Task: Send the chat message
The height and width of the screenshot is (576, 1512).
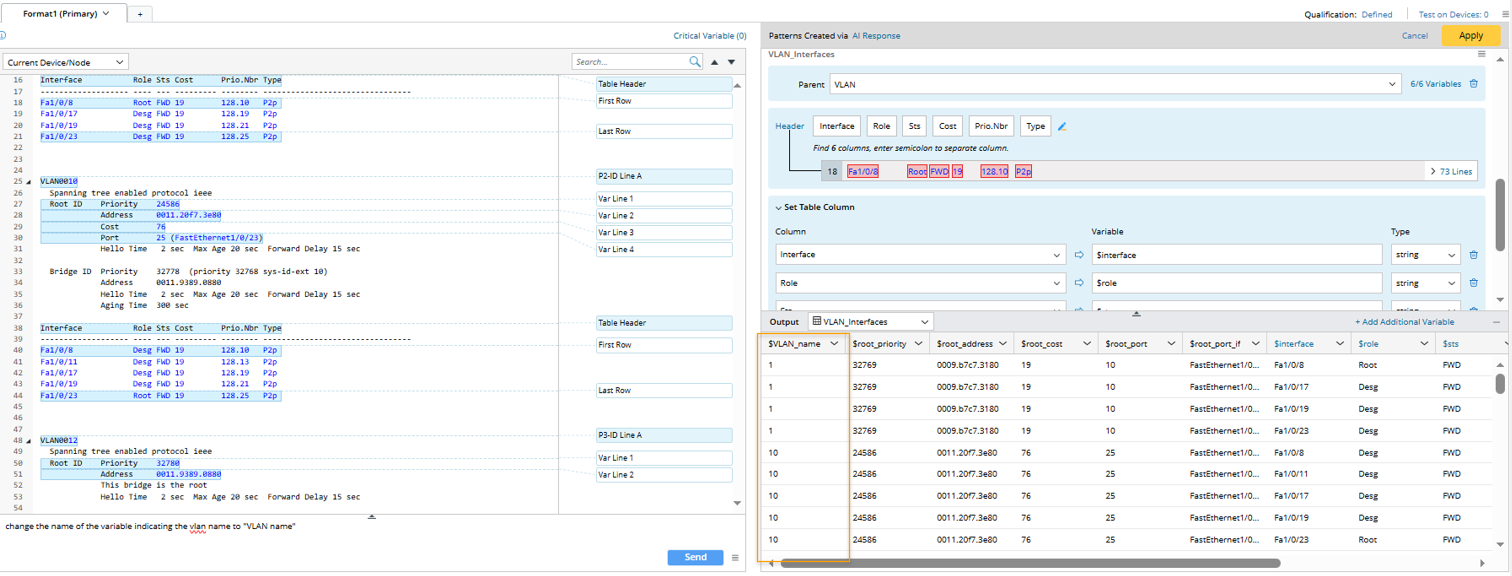Action: (695, 558)
